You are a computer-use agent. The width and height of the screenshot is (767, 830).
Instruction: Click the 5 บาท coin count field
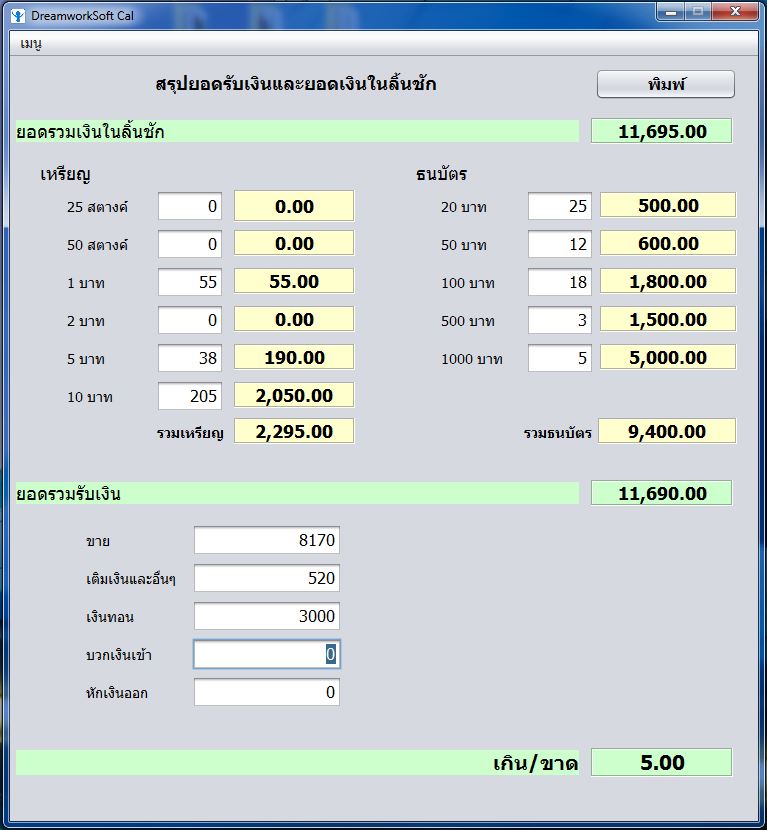(x=190, y=358)
